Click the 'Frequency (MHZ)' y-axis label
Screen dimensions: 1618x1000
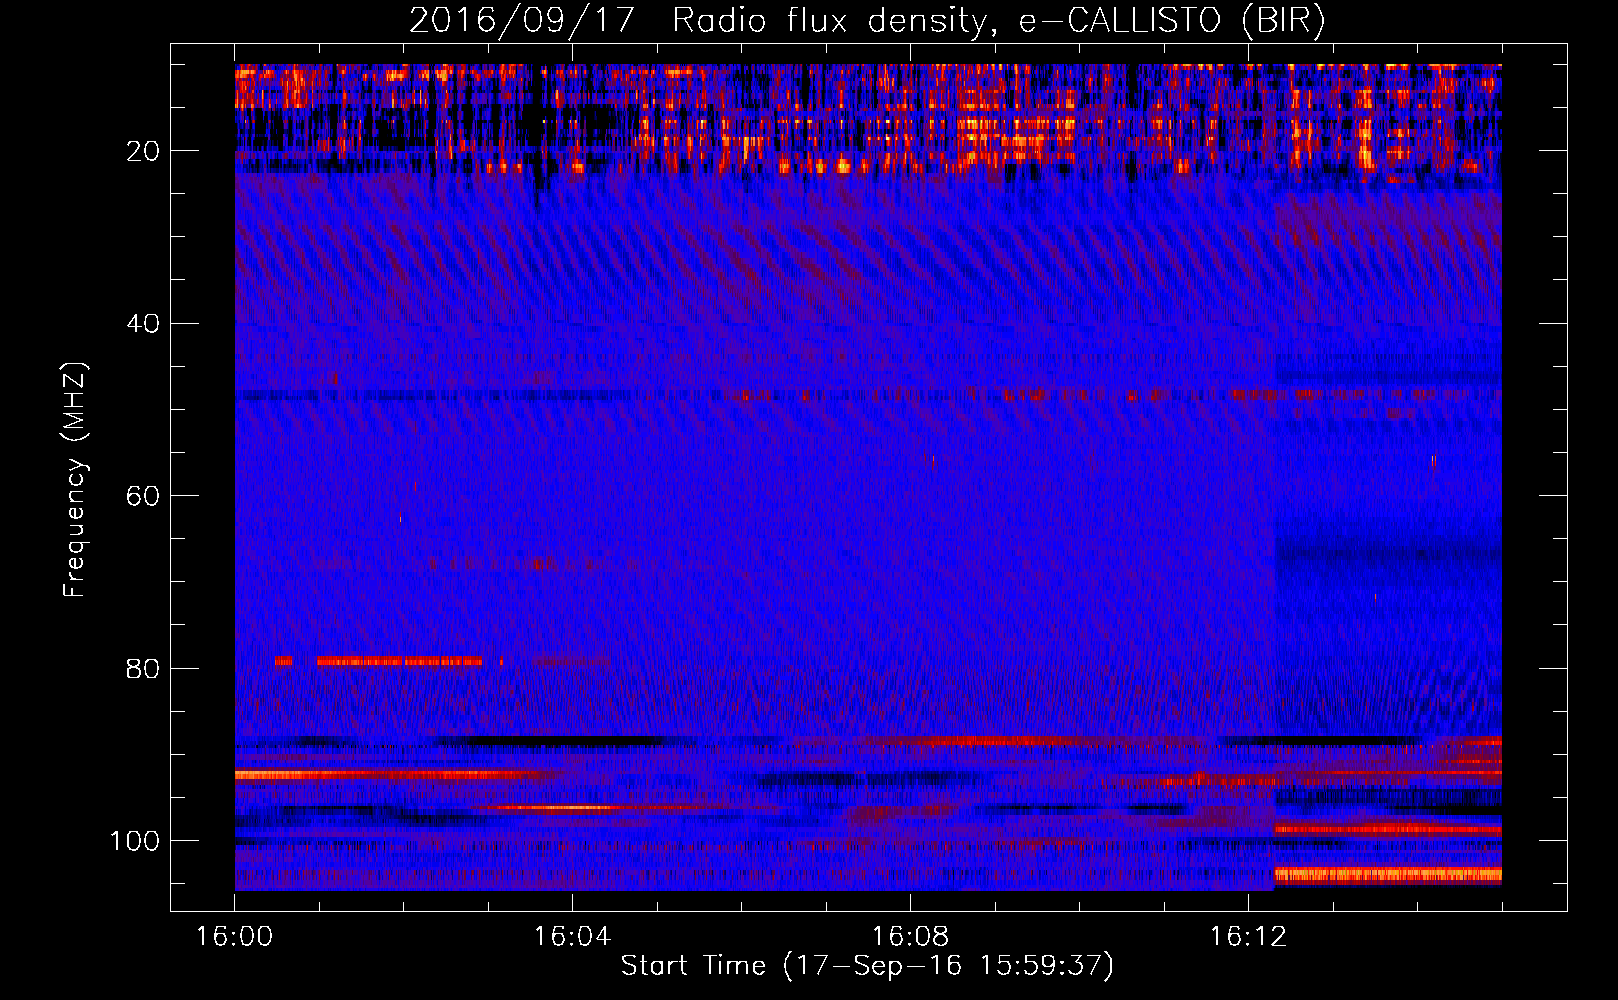point(75,479)
